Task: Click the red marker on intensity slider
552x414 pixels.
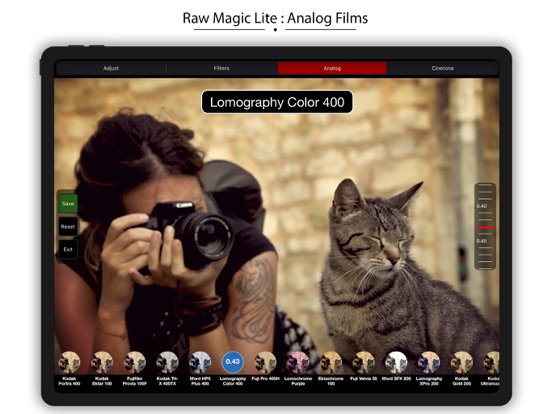Action: click(485, 227)
